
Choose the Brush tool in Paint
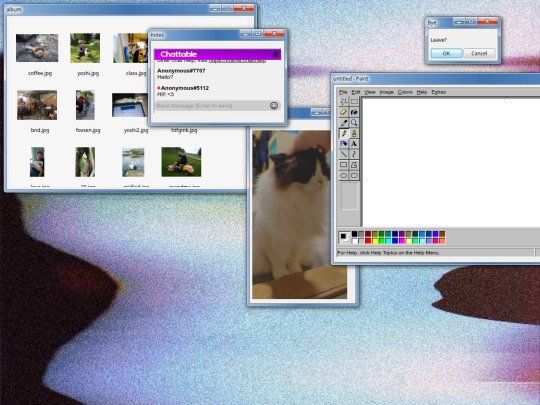pyautogui.click(x=354, y=133)
